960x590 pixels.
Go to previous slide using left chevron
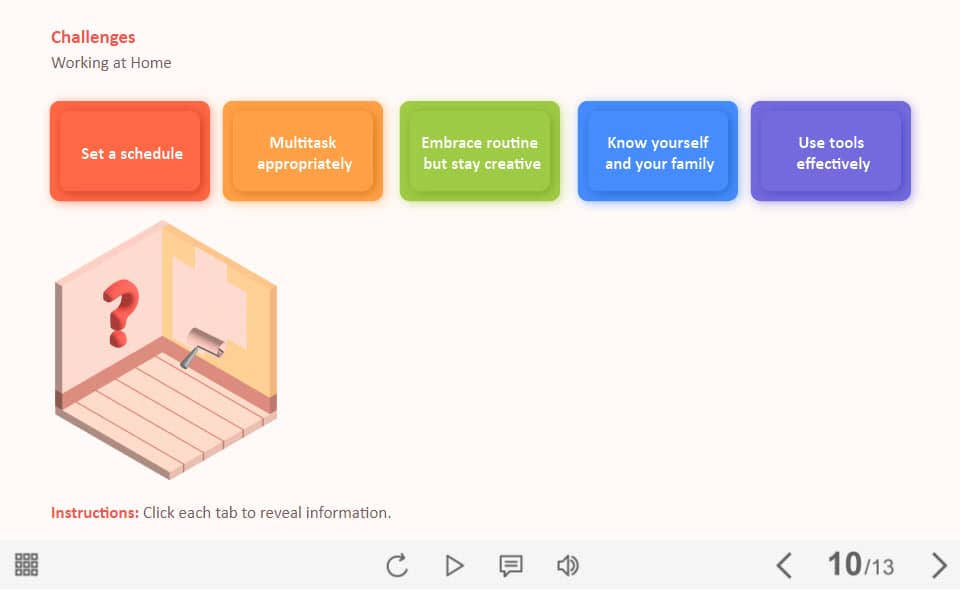point(784,566)
